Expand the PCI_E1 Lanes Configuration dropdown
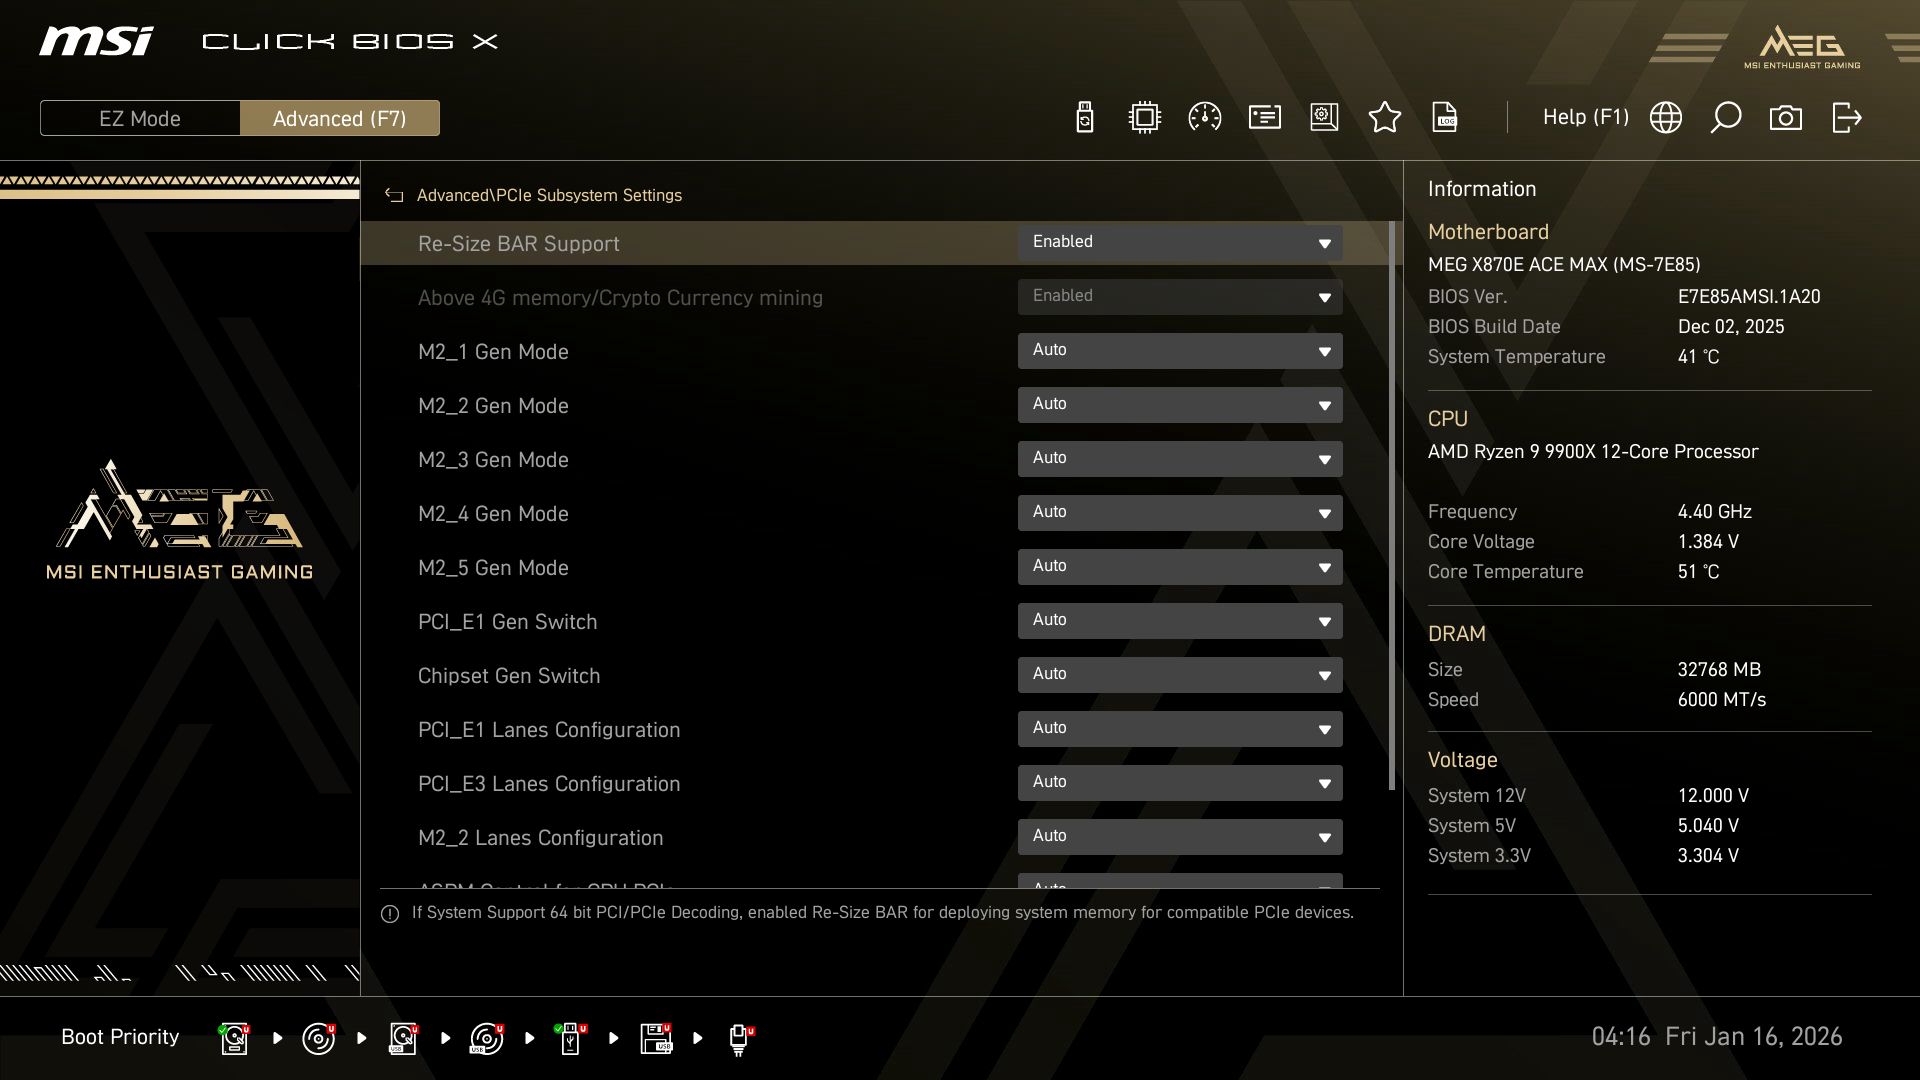This screenshot has height=1080, width=1920. (x=1180, y=728)
